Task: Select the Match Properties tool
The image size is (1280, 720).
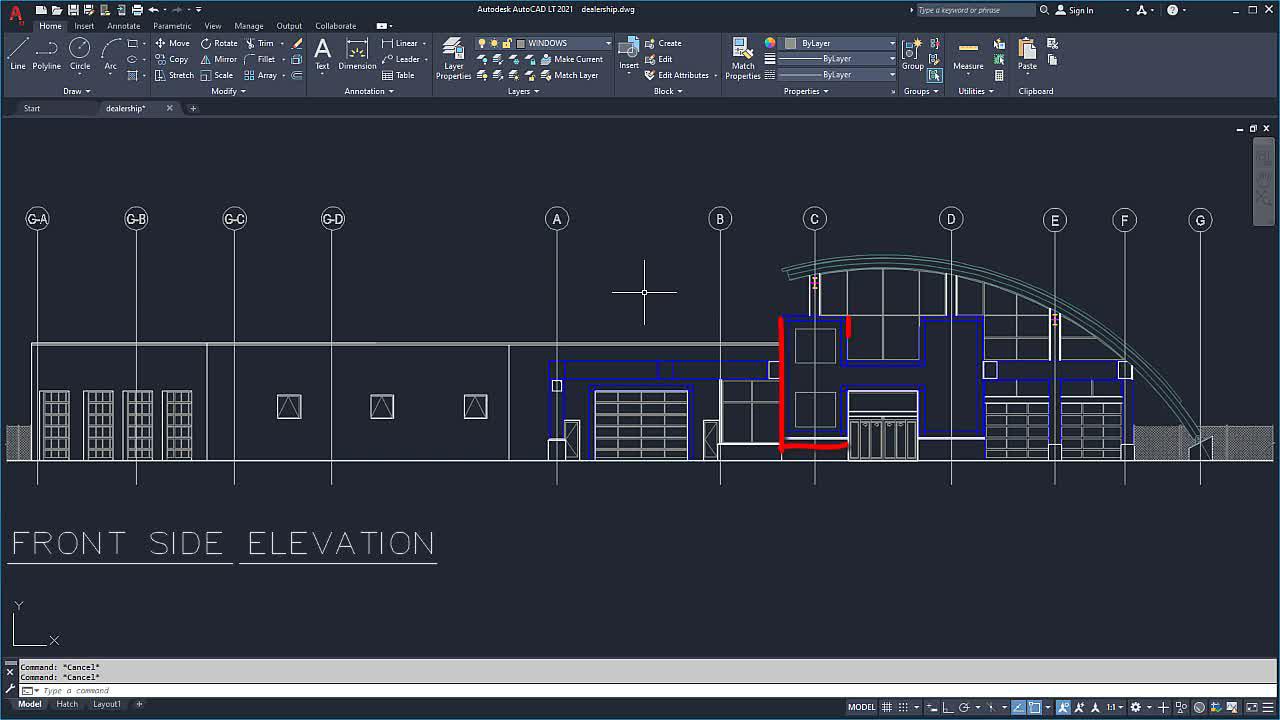Action: click(x=743, y=58)
